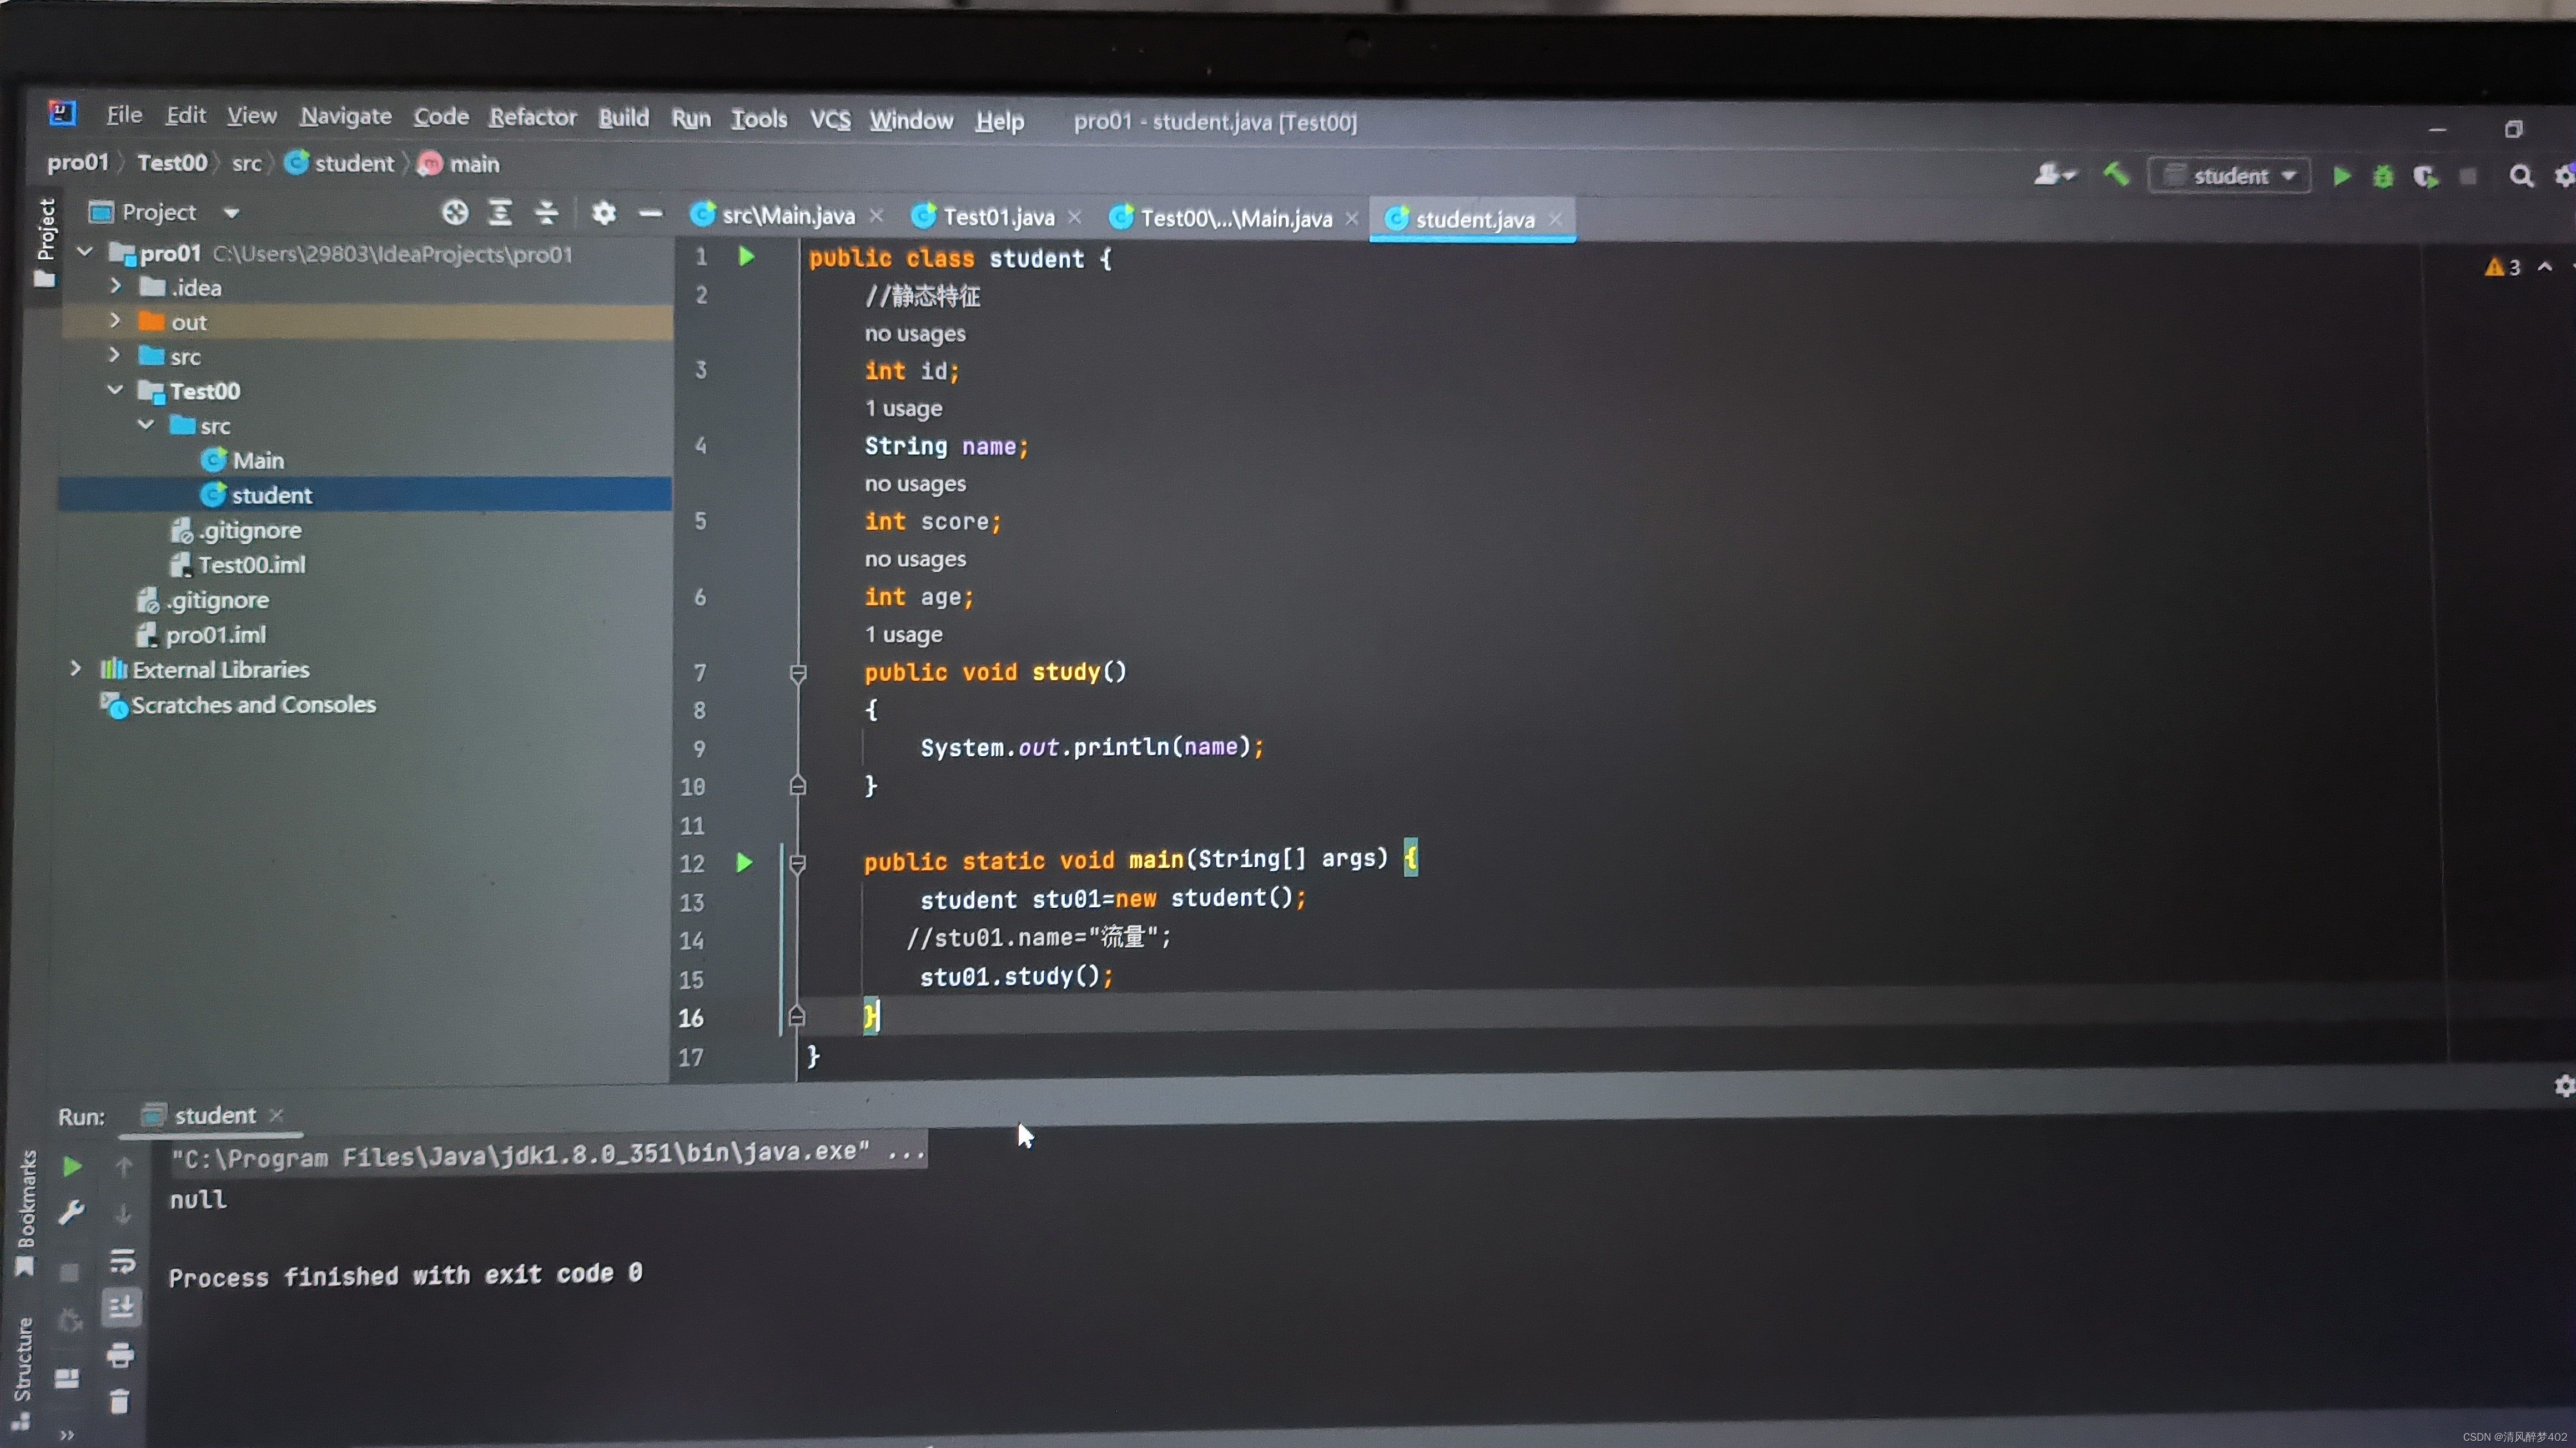The image size is (2576, 1448).
Task: Open the Refactor menu
Action: (532, 117)
